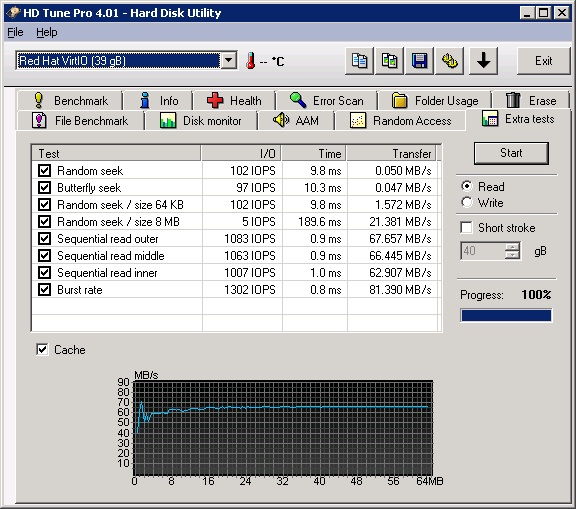Screen dimensions: 576x509
Task: Toggle Random seek / size 8 MB checkbox
Action: click(44, 221)
